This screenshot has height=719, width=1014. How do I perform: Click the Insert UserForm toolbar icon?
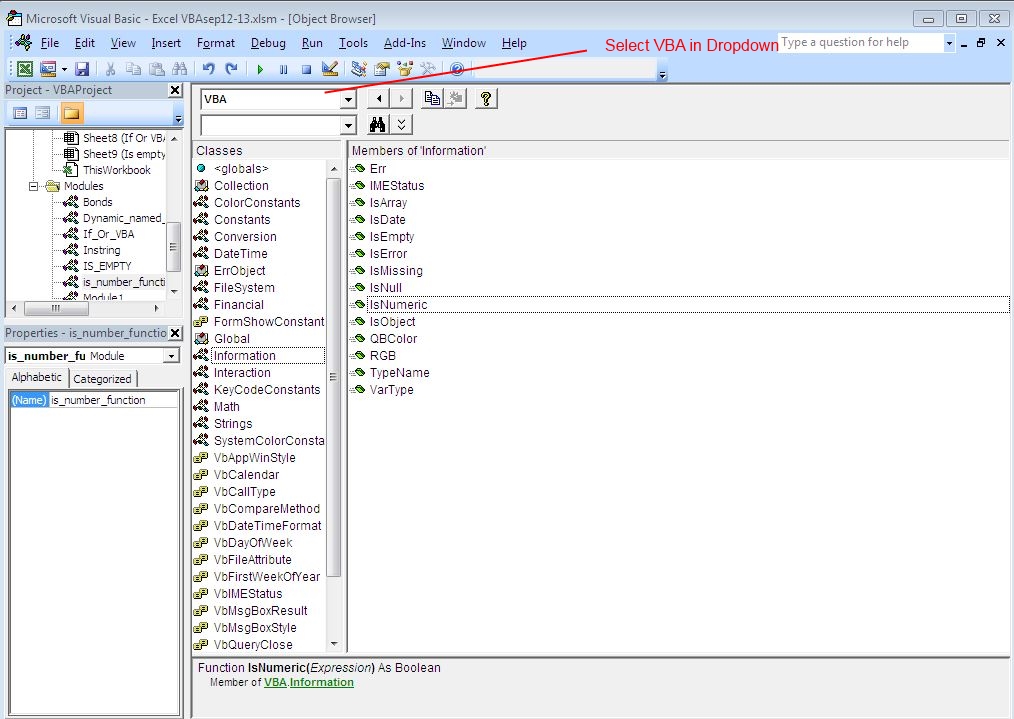[48, 69]
